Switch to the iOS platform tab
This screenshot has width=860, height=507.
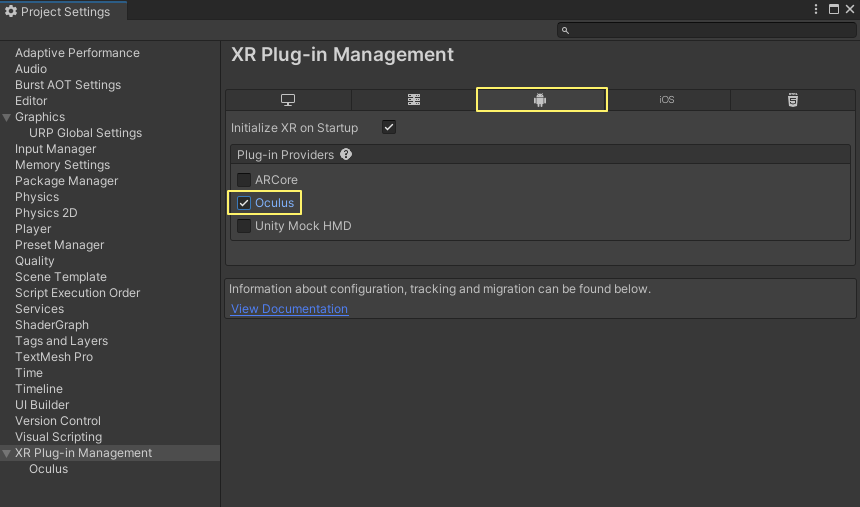[667, 100]
